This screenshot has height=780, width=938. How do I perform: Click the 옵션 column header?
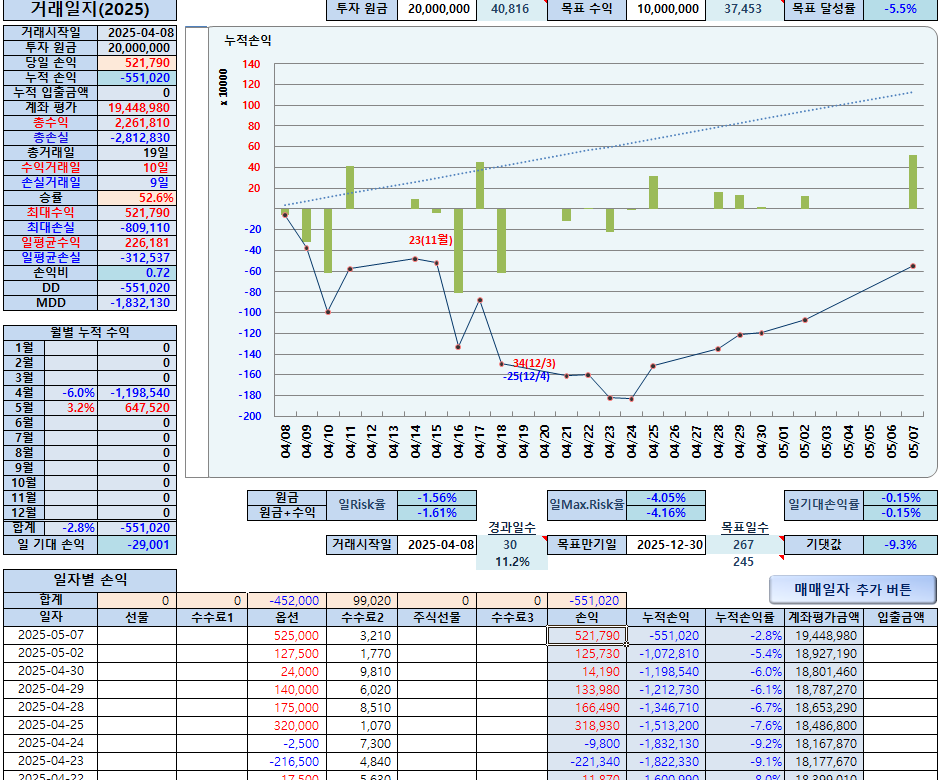287,617
